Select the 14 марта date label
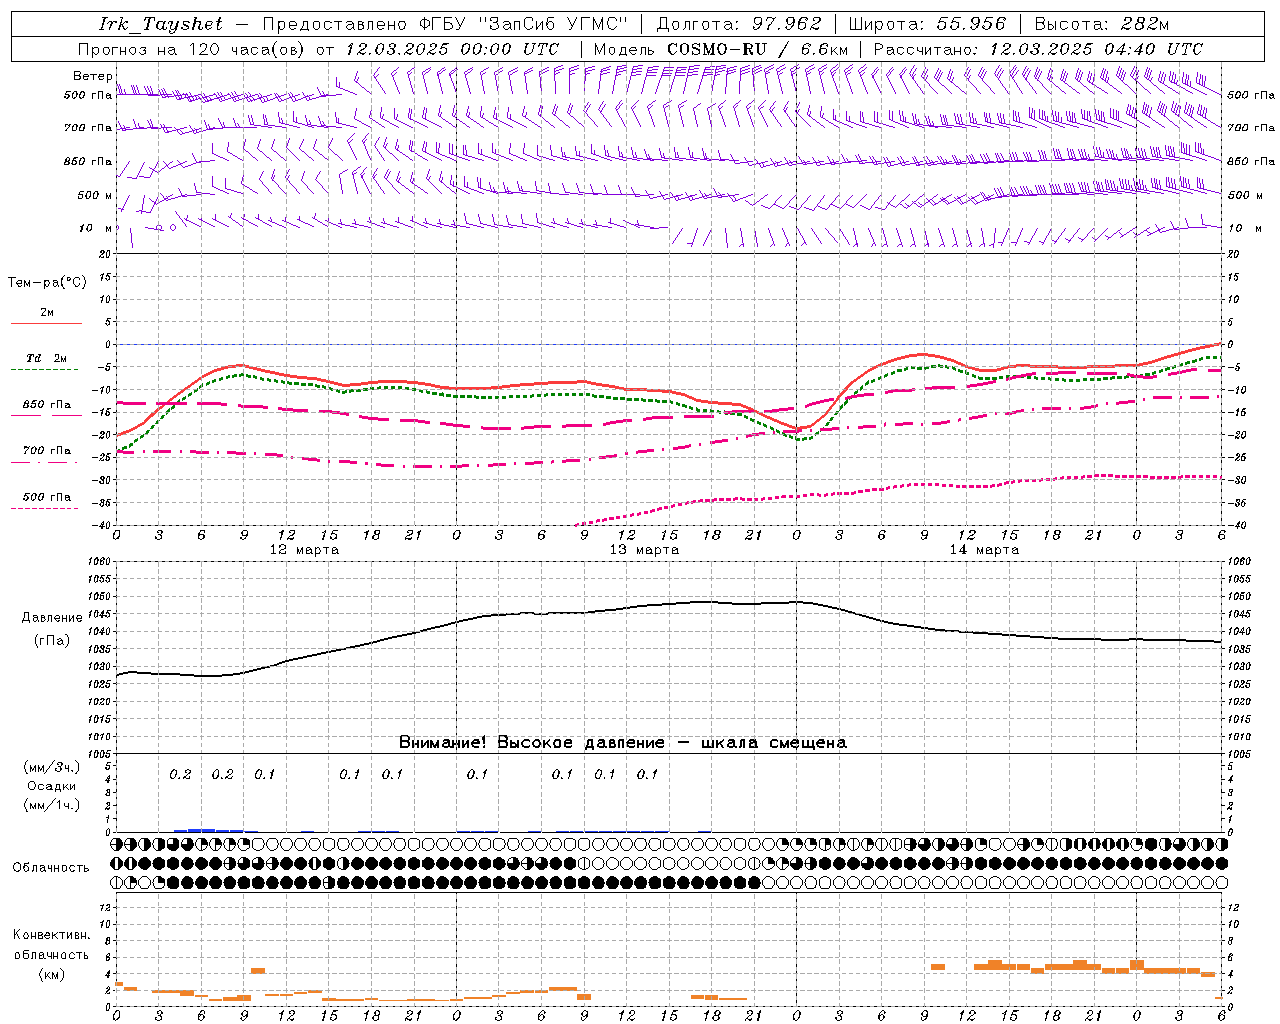 click(x=984, y=550)
